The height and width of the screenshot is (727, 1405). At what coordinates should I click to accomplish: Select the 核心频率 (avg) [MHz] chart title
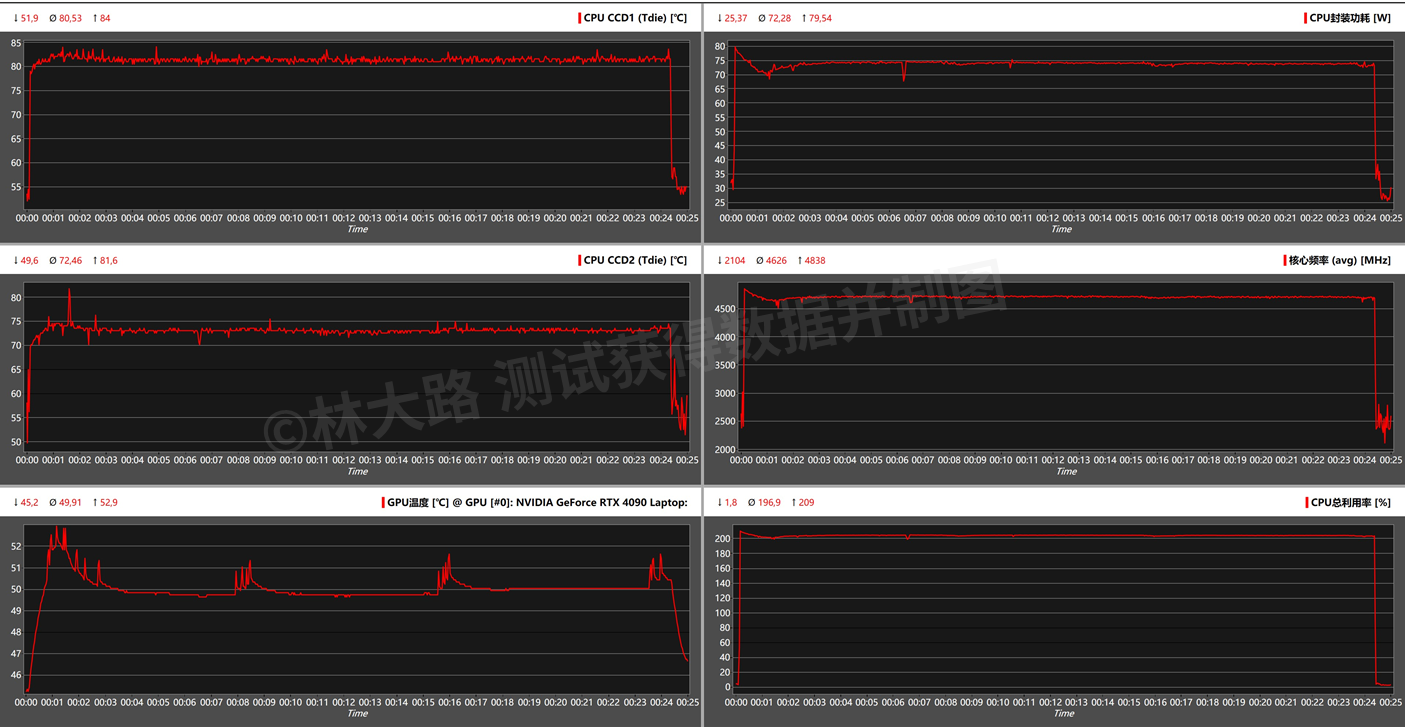(x=1340, y=260)
